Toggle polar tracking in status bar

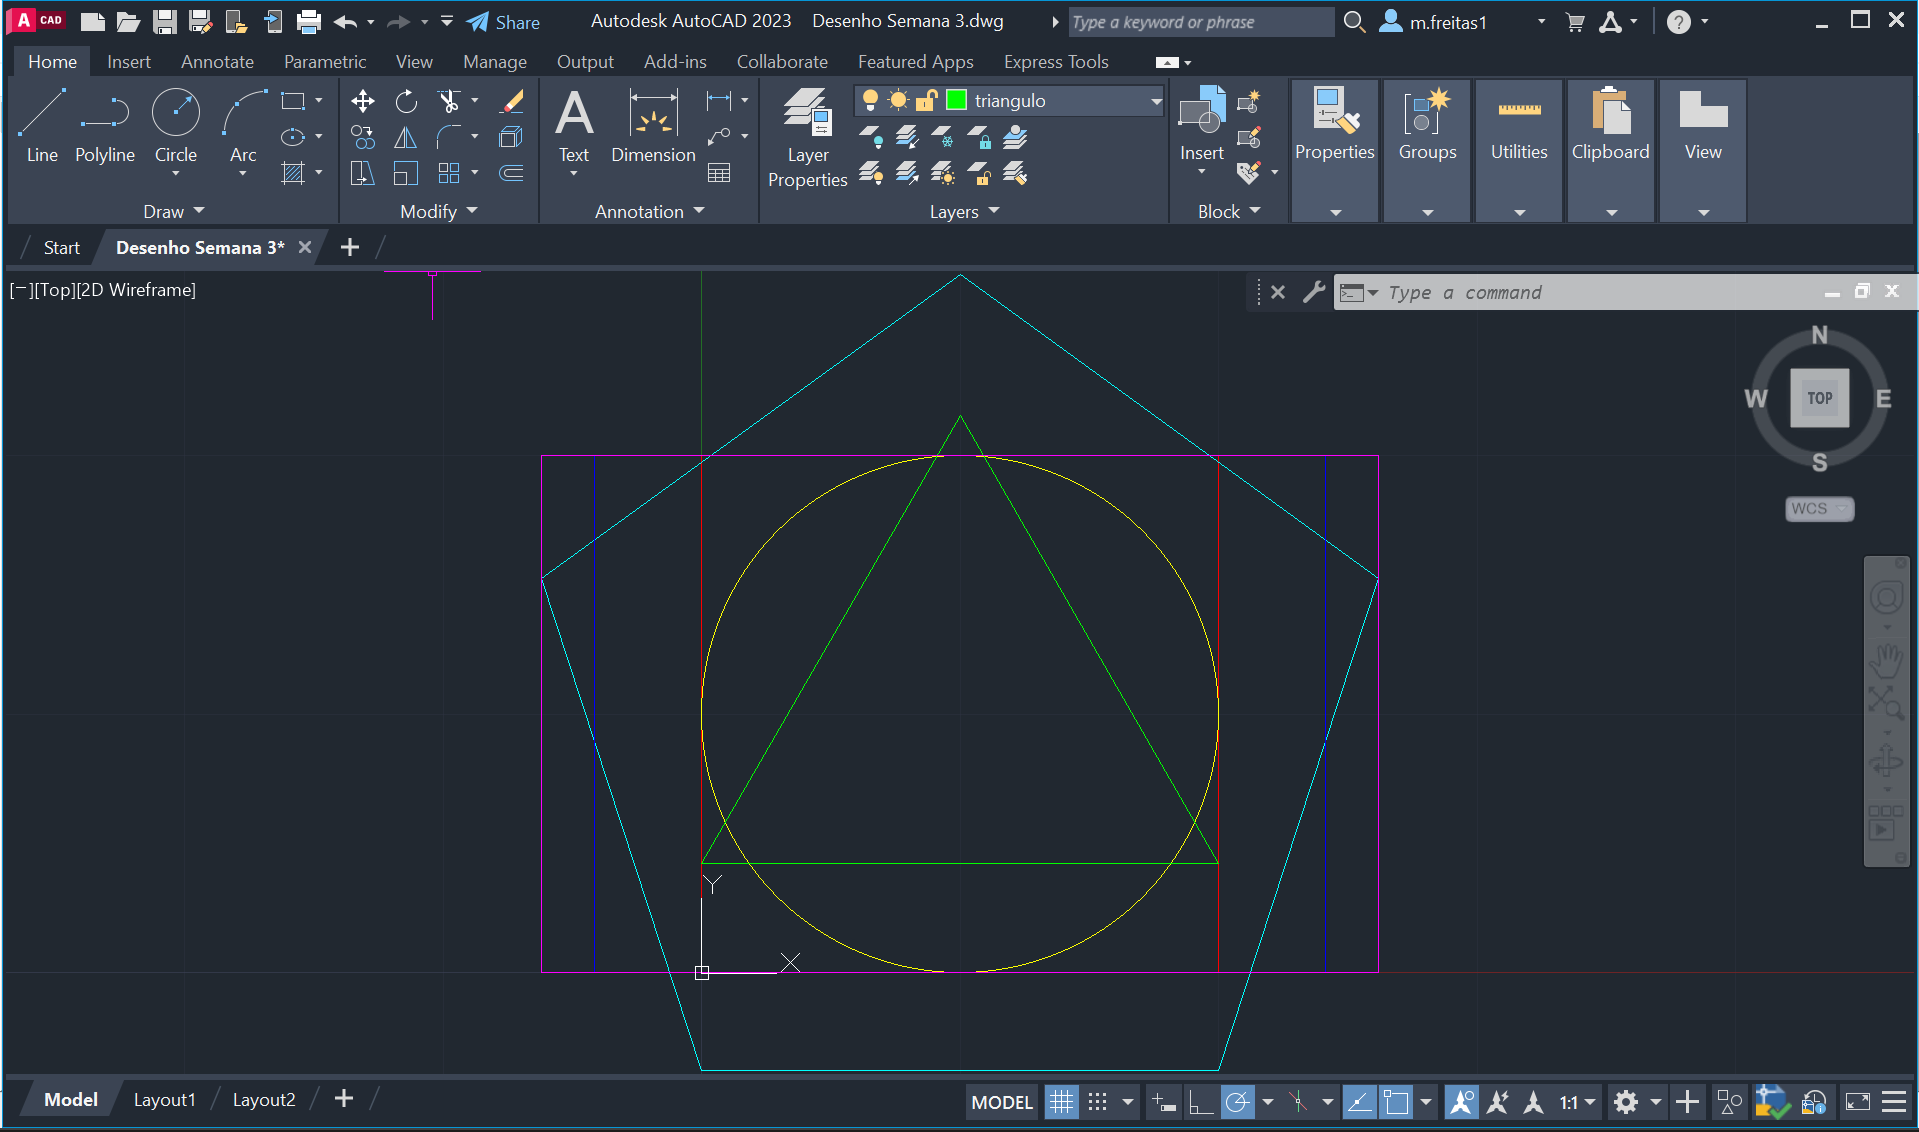click(1237, 1102)
